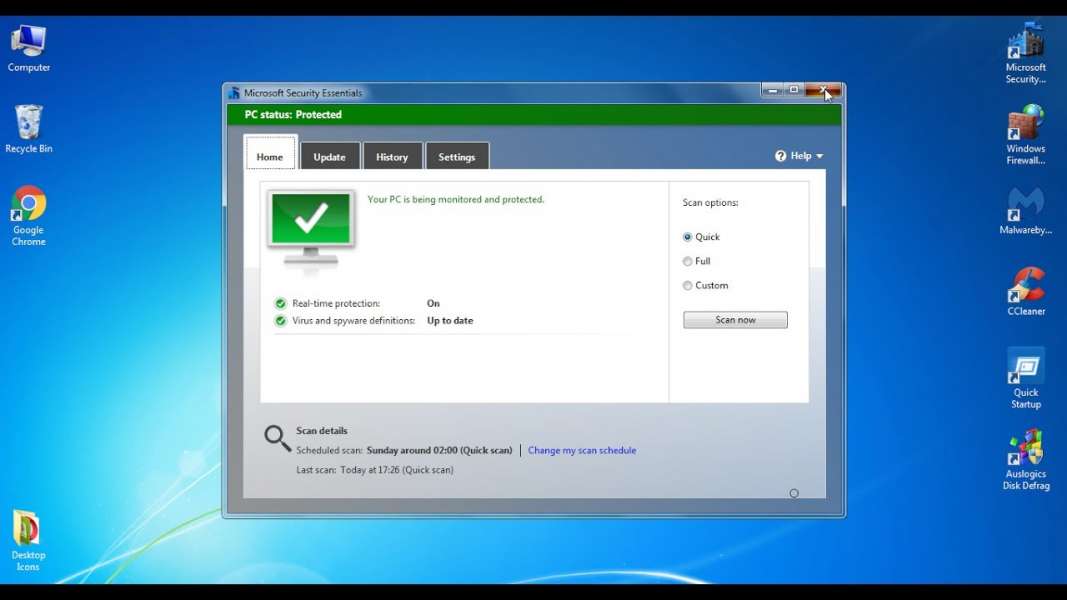Click the Microsoft Security Essentials title bar icon
Screen dimensions: 1067x600
(x=234, y=93)
